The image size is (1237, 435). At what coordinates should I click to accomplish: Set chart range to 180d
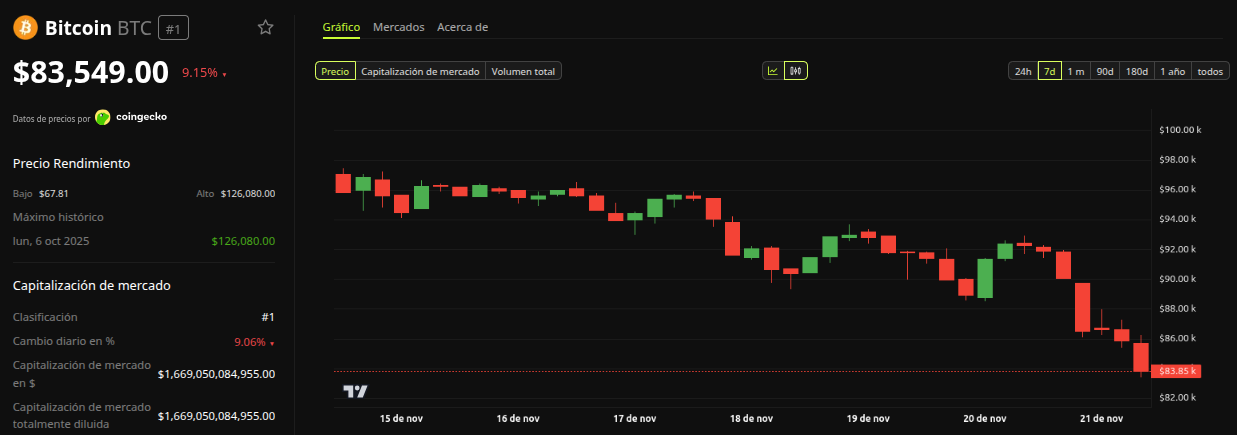point(1137,71)
